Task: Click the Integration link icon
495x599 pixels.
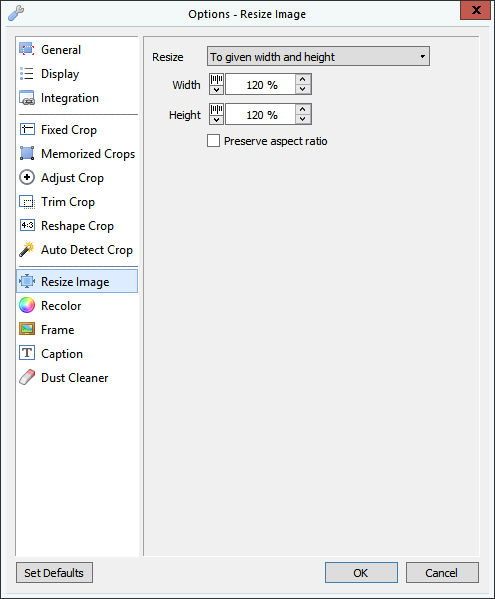Action: click(x=27, y=98)
